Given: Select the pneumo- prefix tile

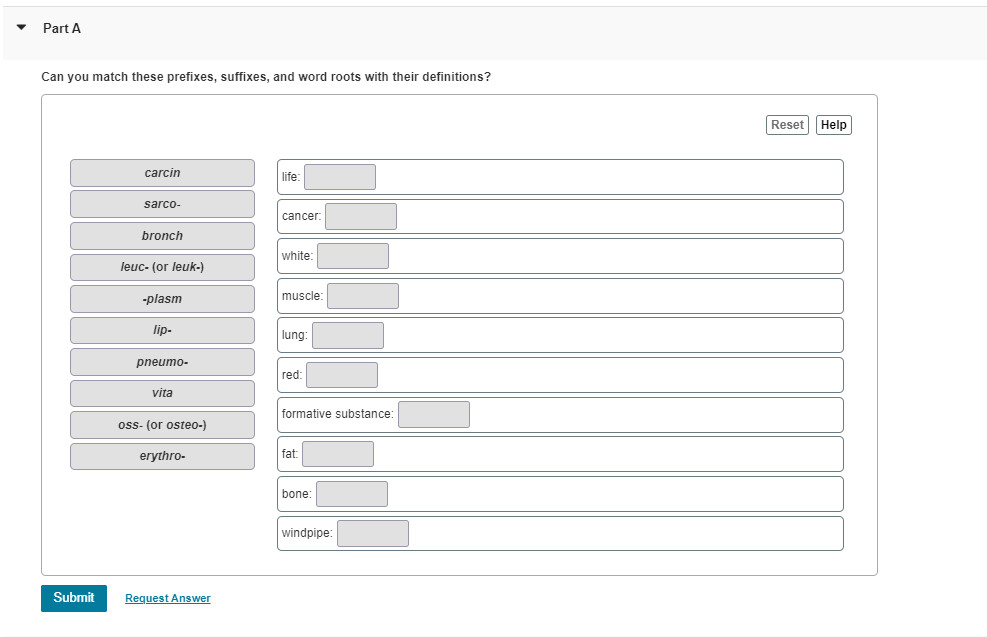Looking at the screenshot, I should coord(162,361).
